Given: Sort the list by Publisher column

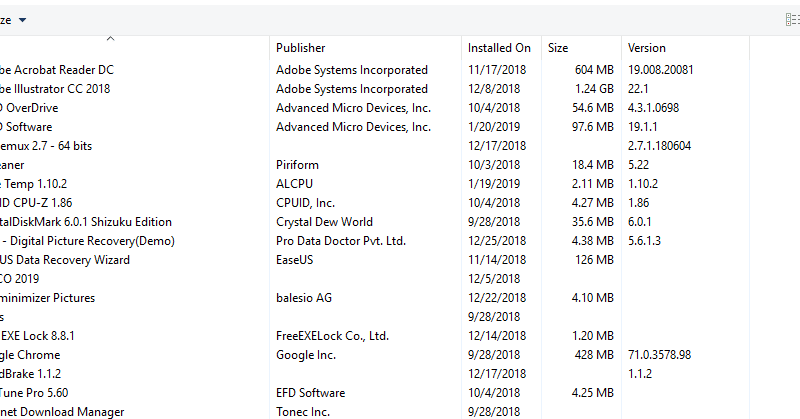Looking at the screenshot, I should (x=365, y=48).
